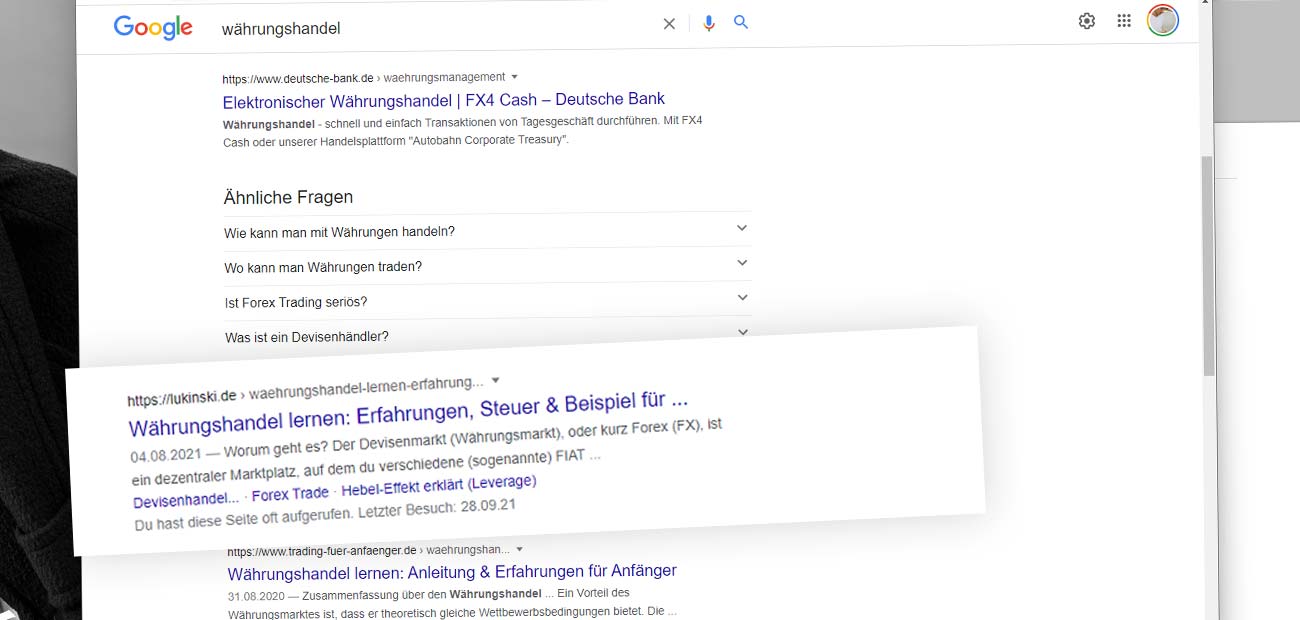This screenshot has height=620, width=1300.
Task: Click the 'Ähnliche Fragen' heading
Action: [288, 197]
